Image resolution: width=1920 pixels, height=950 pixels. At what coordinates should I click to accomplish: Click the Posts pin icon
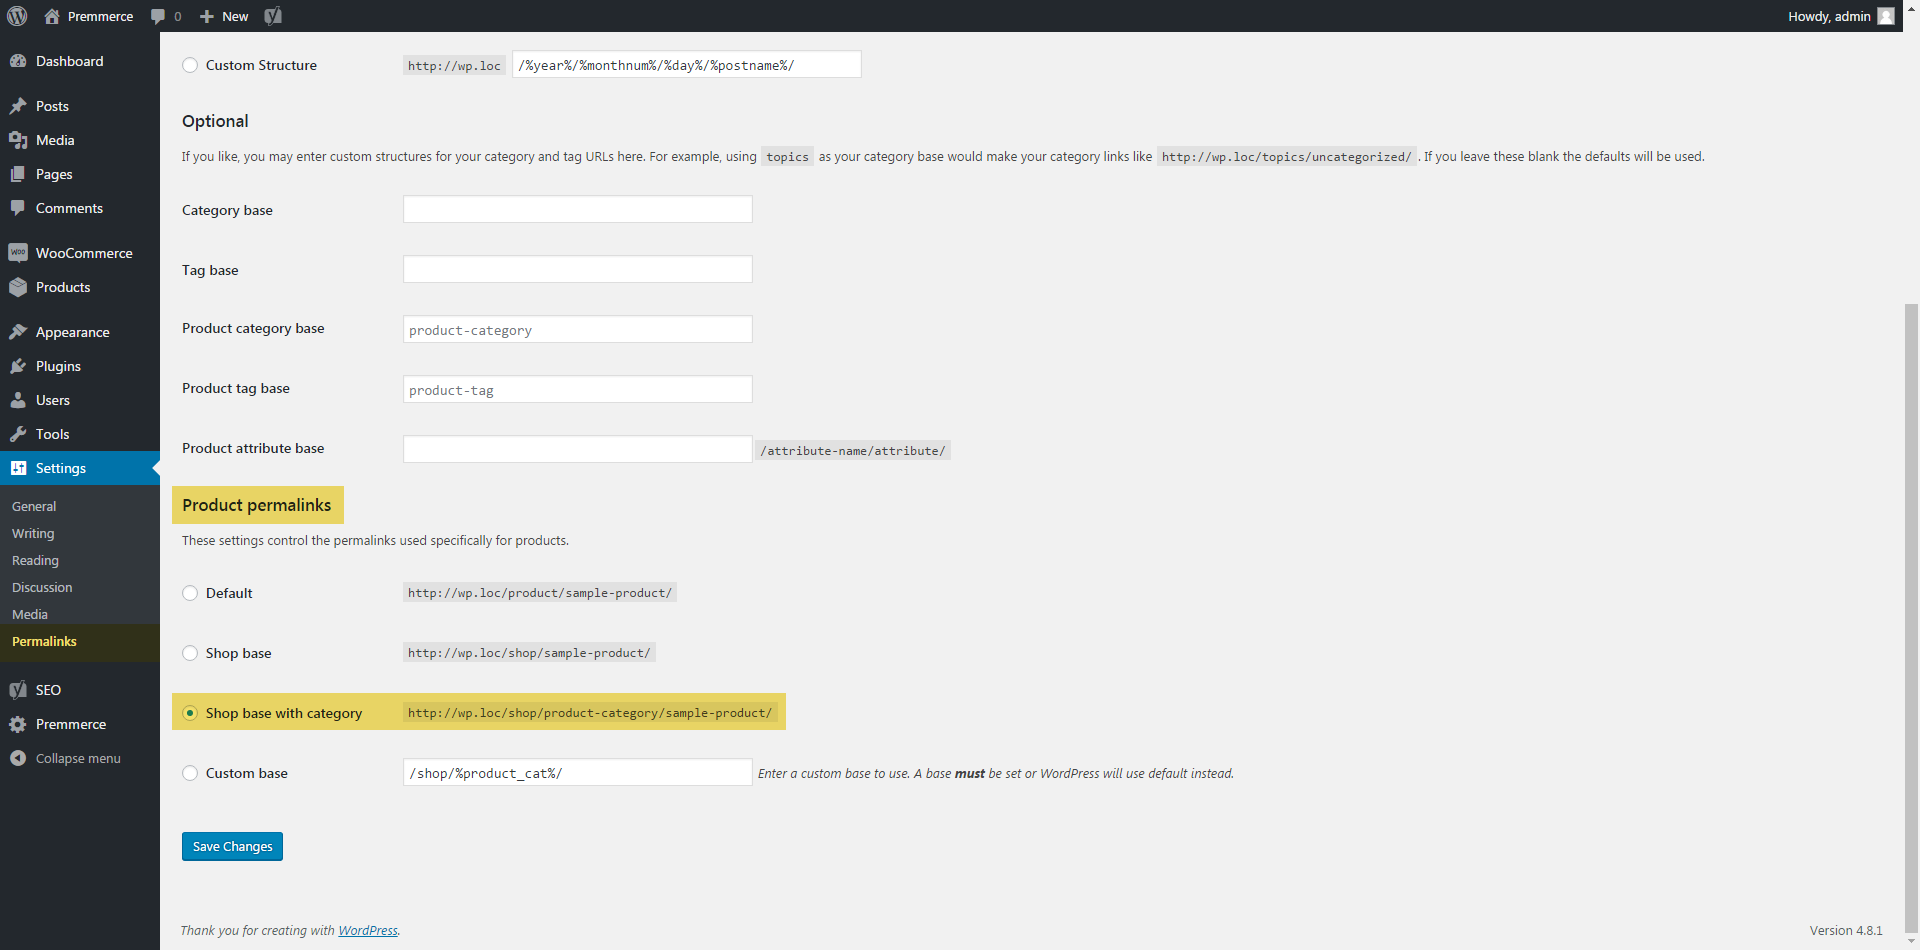click(18, 106)
